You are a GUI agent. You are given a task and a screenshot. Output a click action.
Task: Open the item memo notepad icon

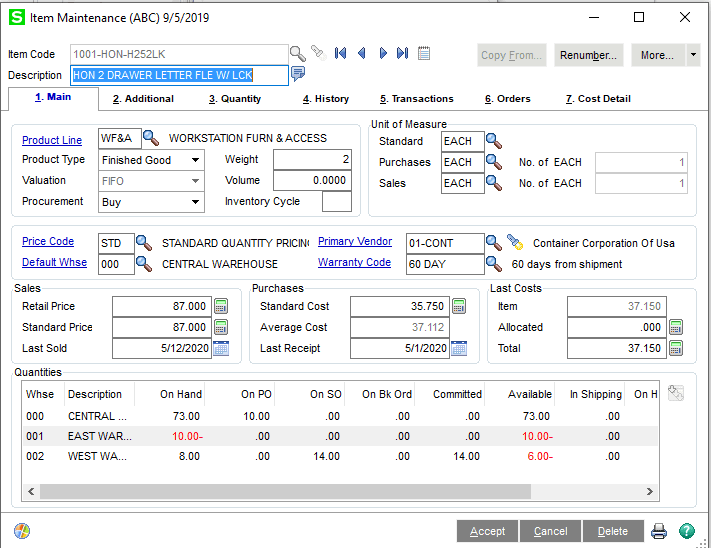pyautogui.click(x=424, y=53)
